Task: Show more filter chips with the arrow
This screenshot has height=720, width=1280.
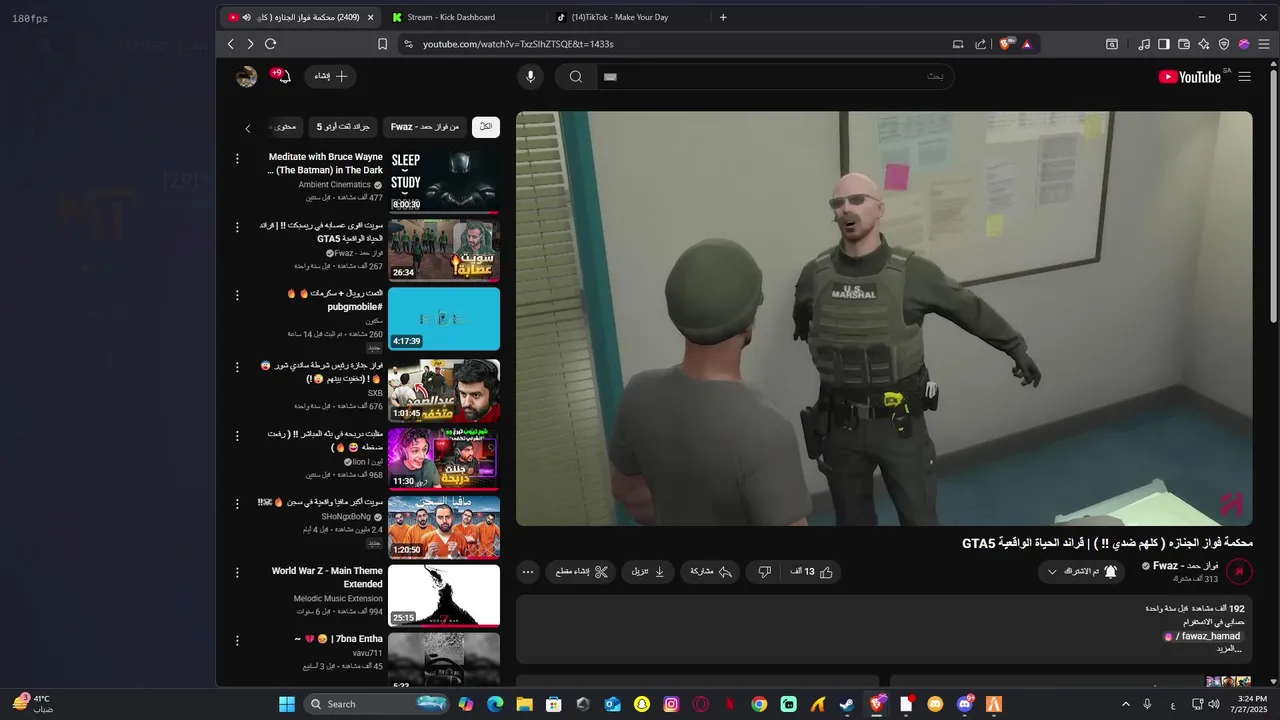Action: (x=248, y=128)
